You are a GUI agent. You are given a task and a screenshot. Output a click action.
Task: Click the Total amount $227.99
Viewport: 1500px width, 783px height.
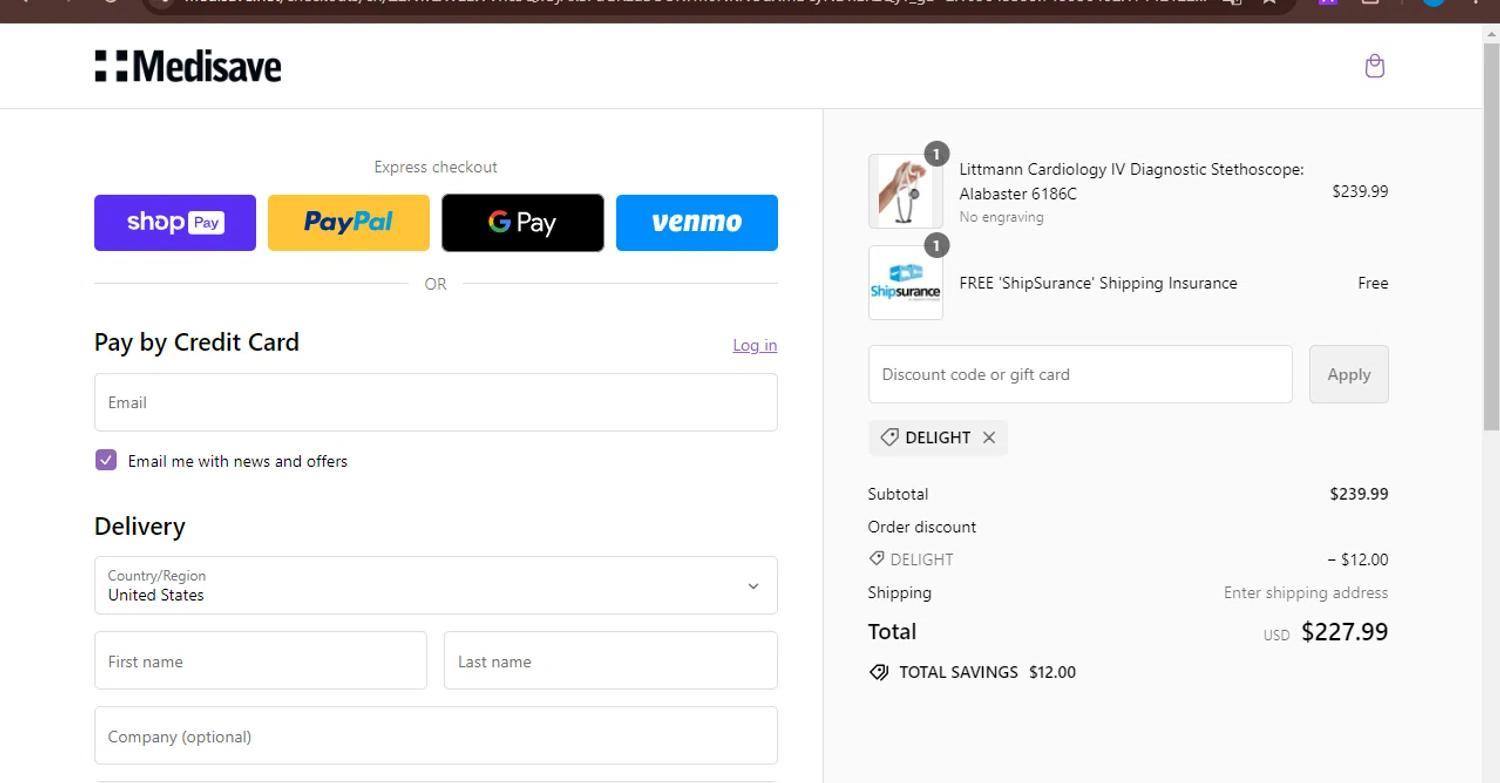[x=1344, y=632]
